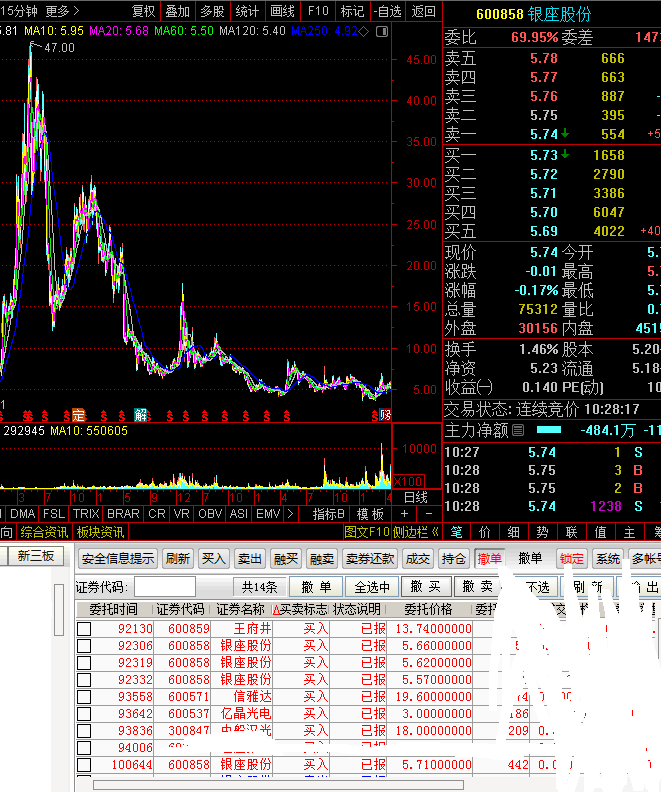Click 多股 in chart toolbar
This screenshot has height=792, width=661.
tap(212, 11)
